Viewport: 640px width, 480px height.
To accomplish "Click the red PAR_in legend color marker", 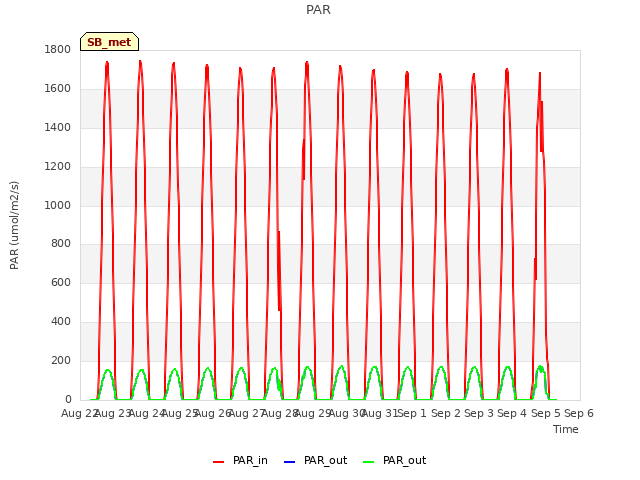I will (x=219, y=462).
